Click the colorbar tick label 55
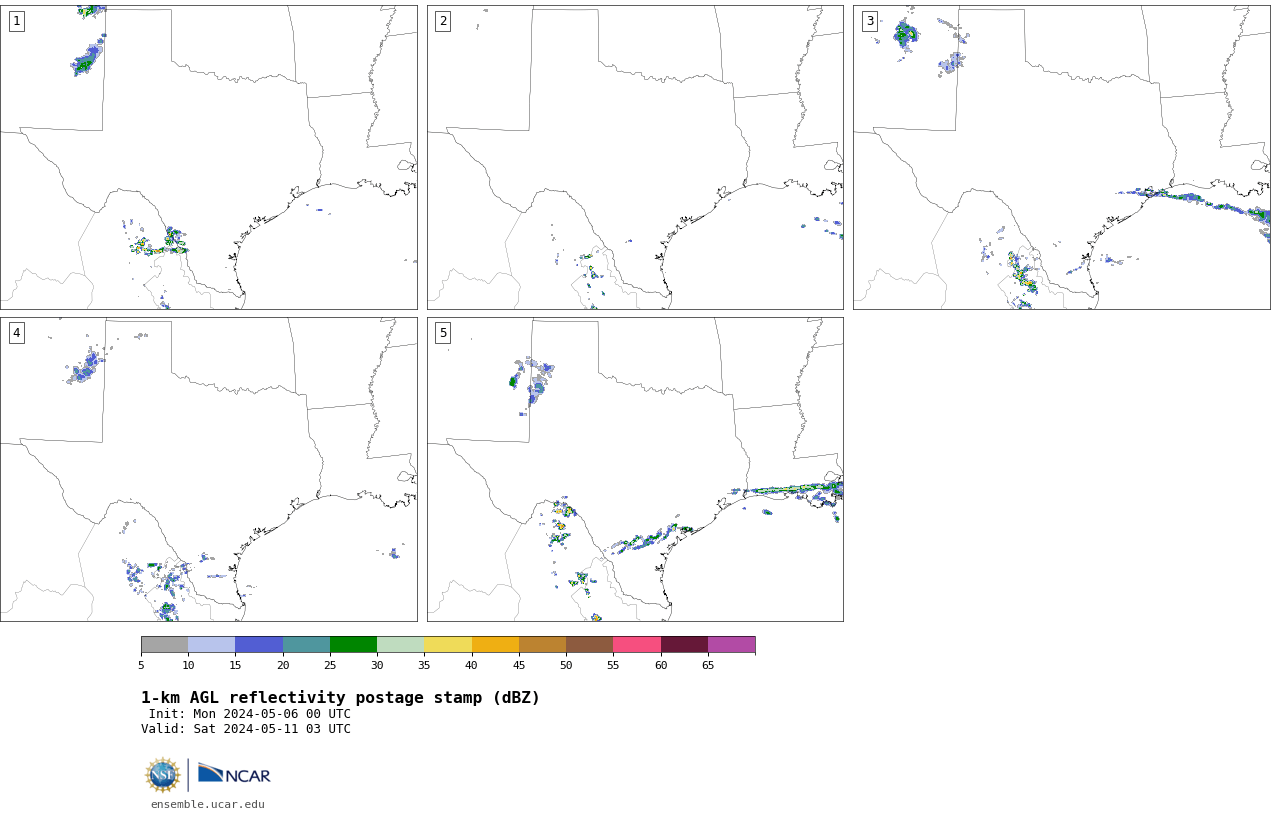Viewport: 1280px width, 815px height. (x=613, y=665)
